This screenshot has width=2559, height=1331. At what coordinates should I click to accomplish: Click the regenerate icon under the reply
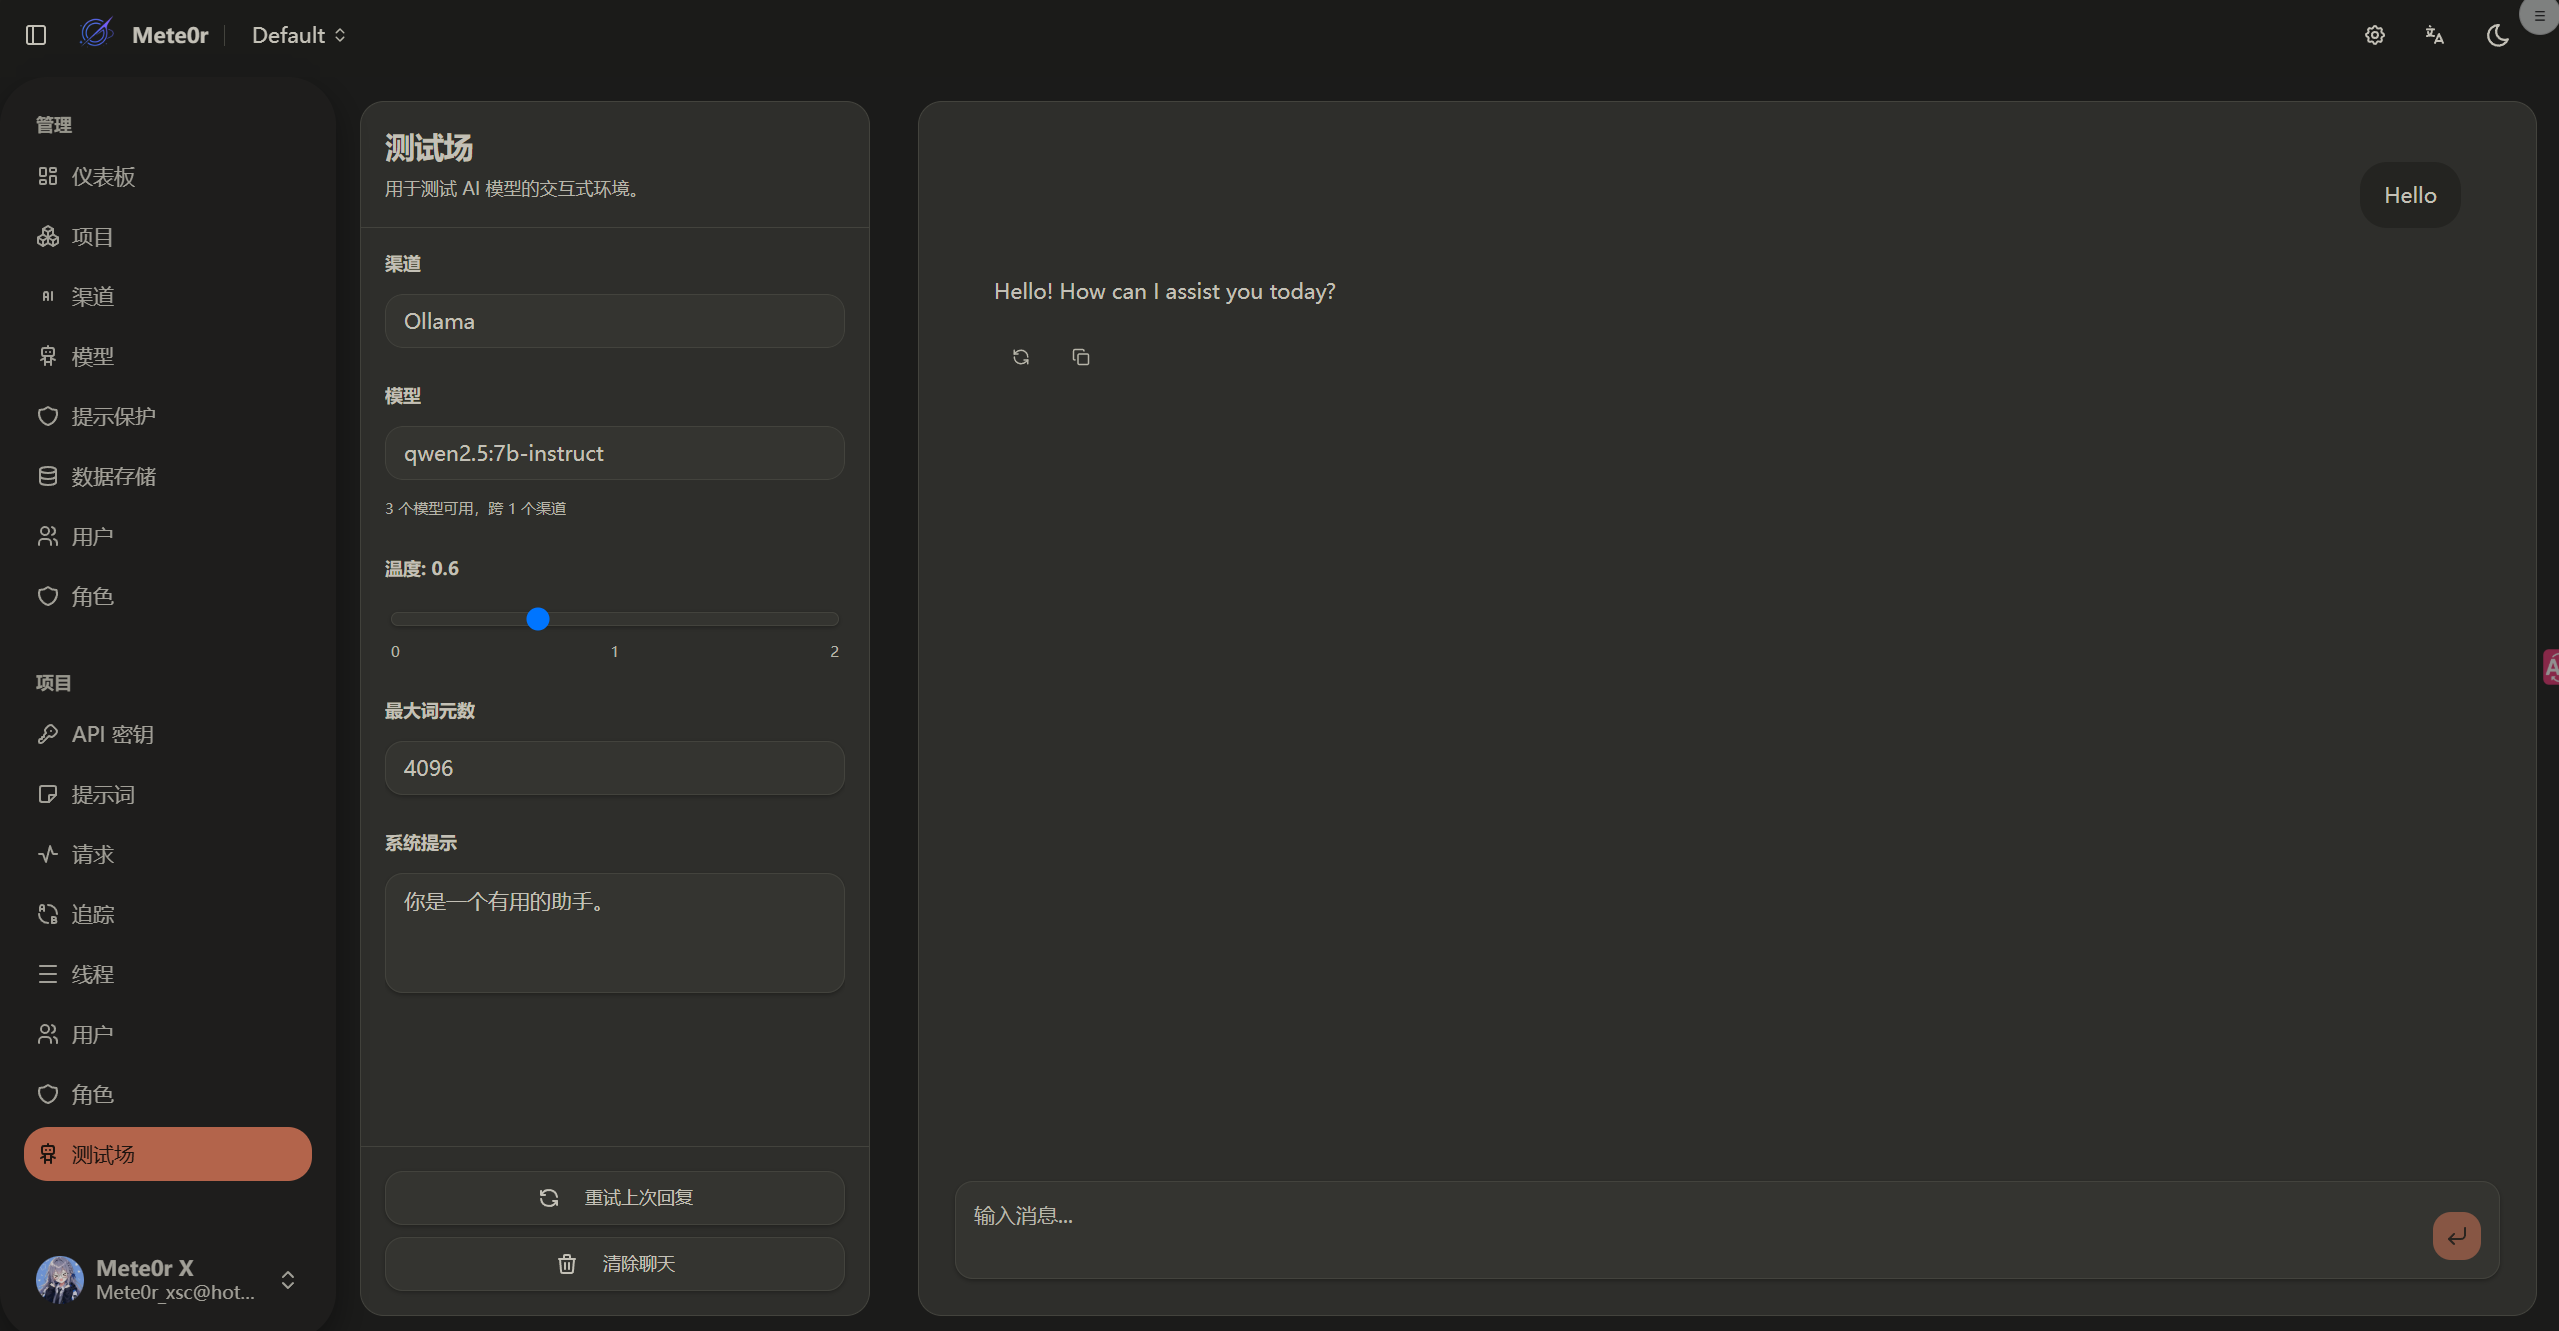click(1020, 357)
